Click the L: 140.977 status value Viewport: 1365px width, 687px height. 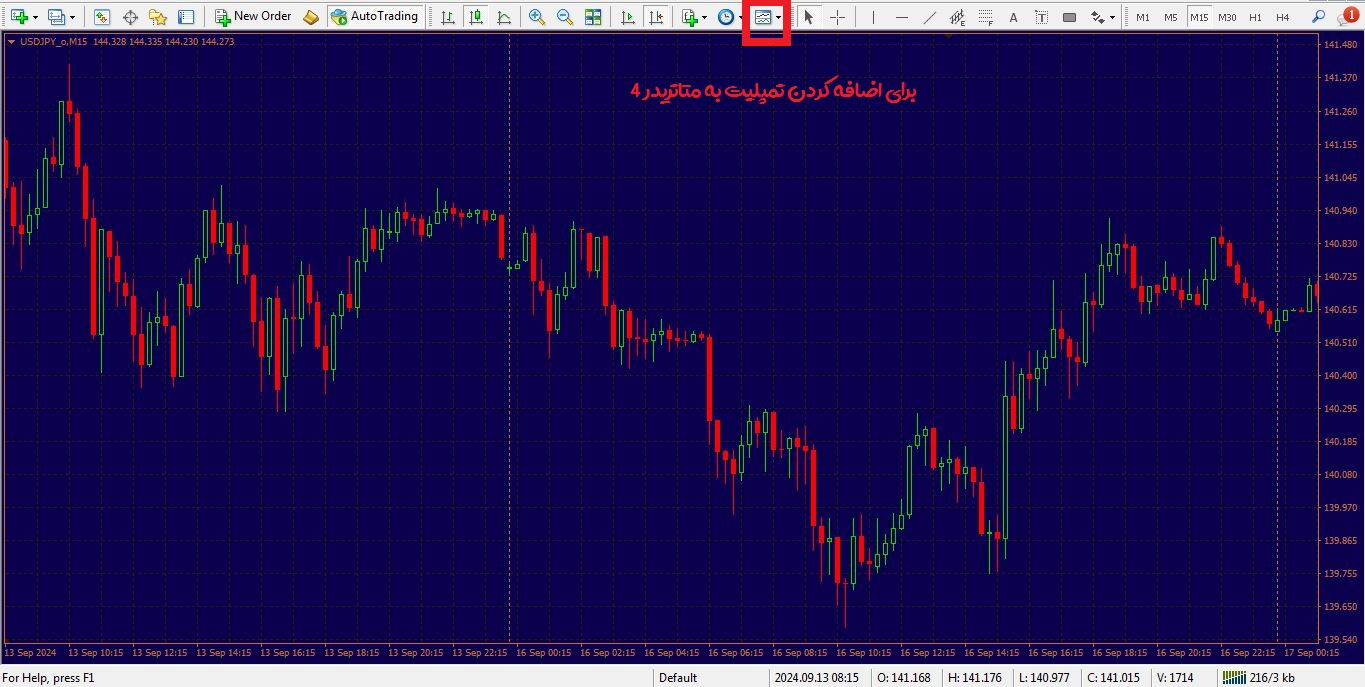click(x=1046, y=678)
